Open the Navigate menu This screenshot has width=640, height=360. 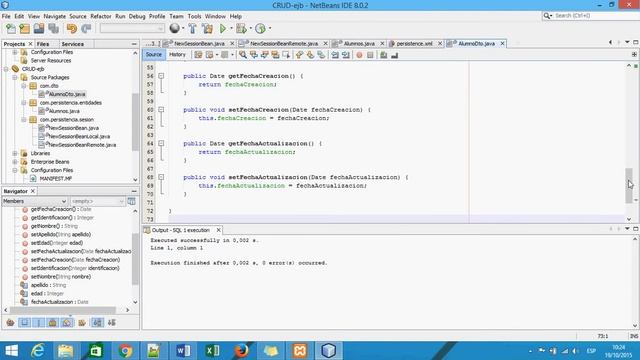coord(55,16)
